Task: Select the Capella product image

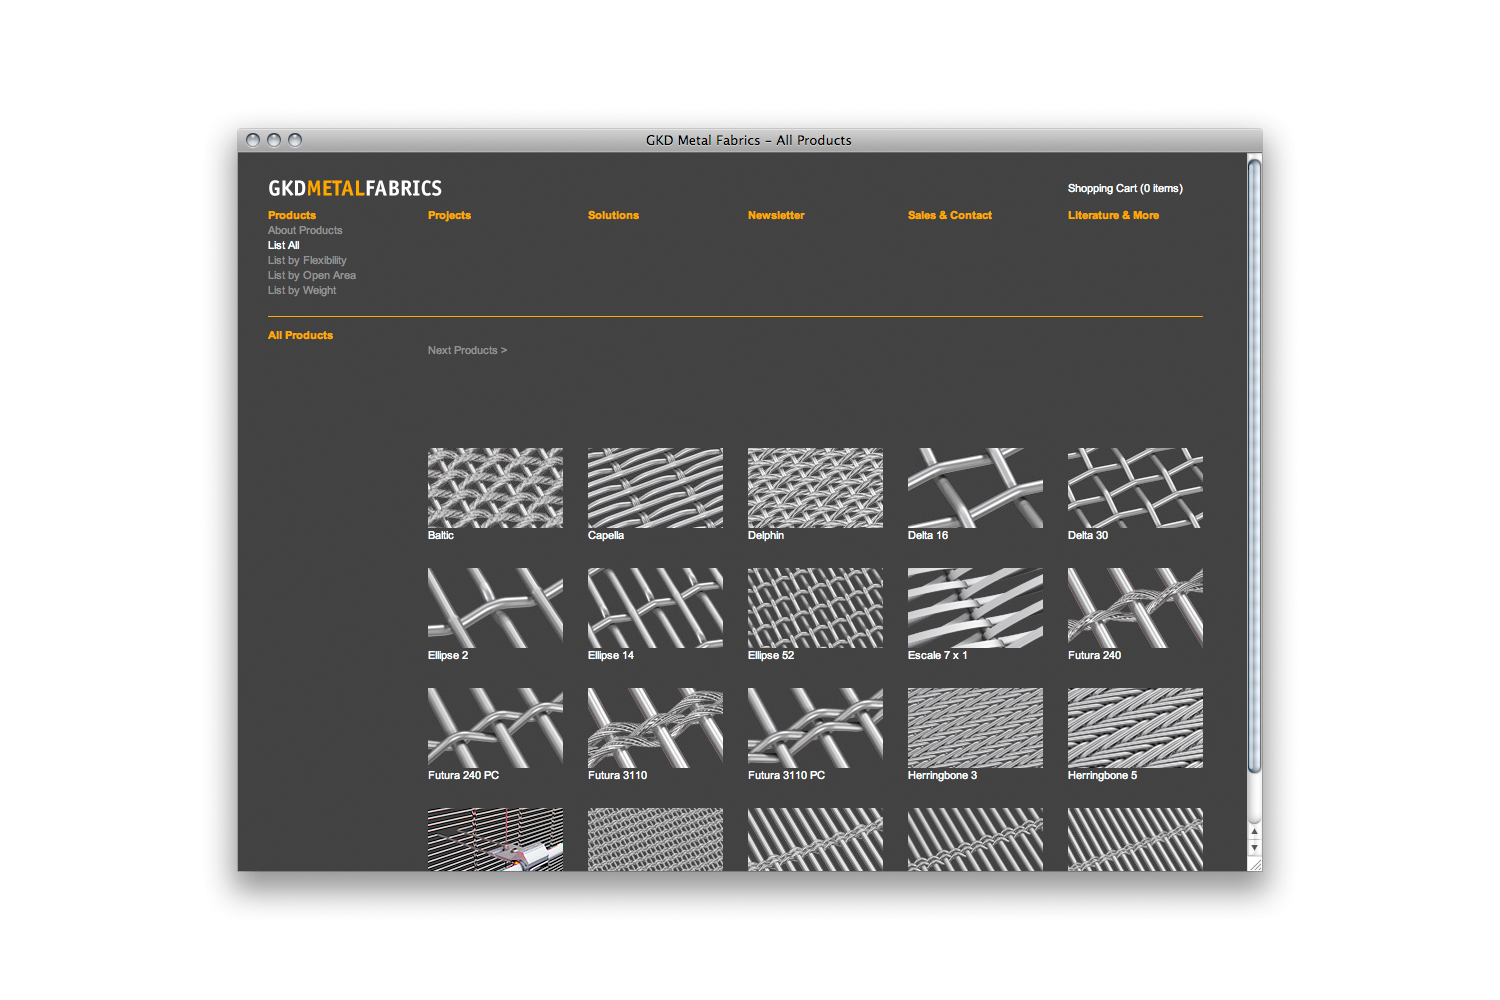Action: coord(655,488)
